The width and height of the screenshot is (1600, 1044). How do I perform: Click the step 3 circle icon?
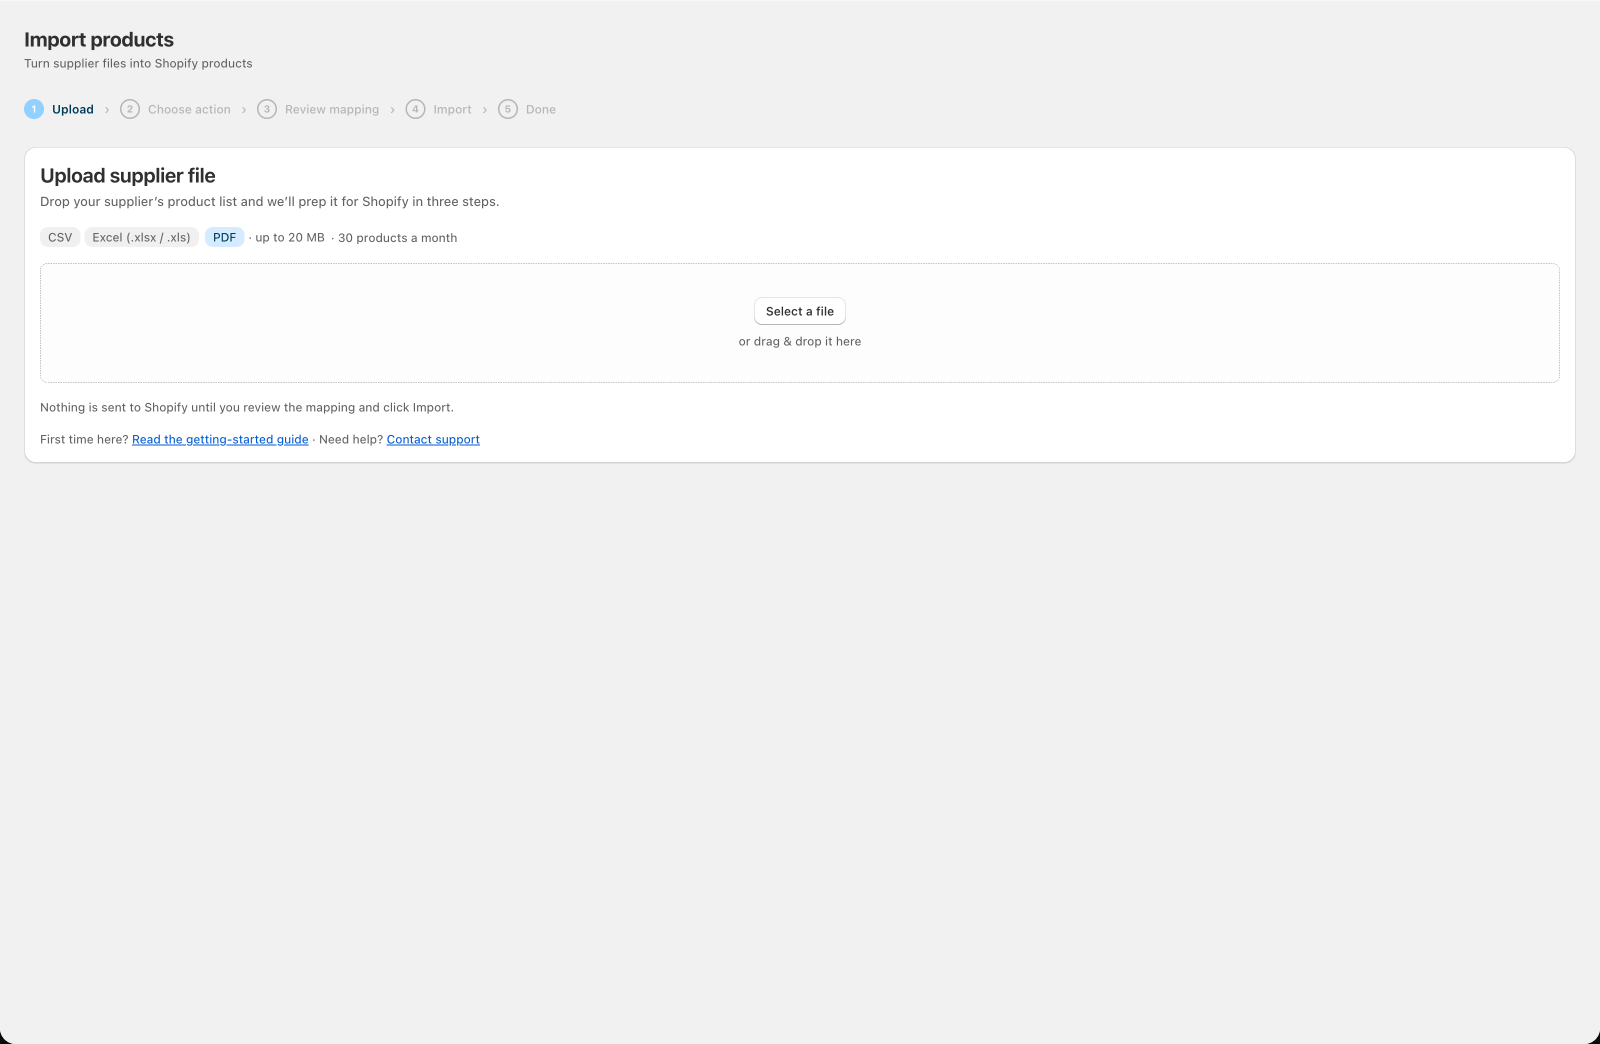point(267,109)
